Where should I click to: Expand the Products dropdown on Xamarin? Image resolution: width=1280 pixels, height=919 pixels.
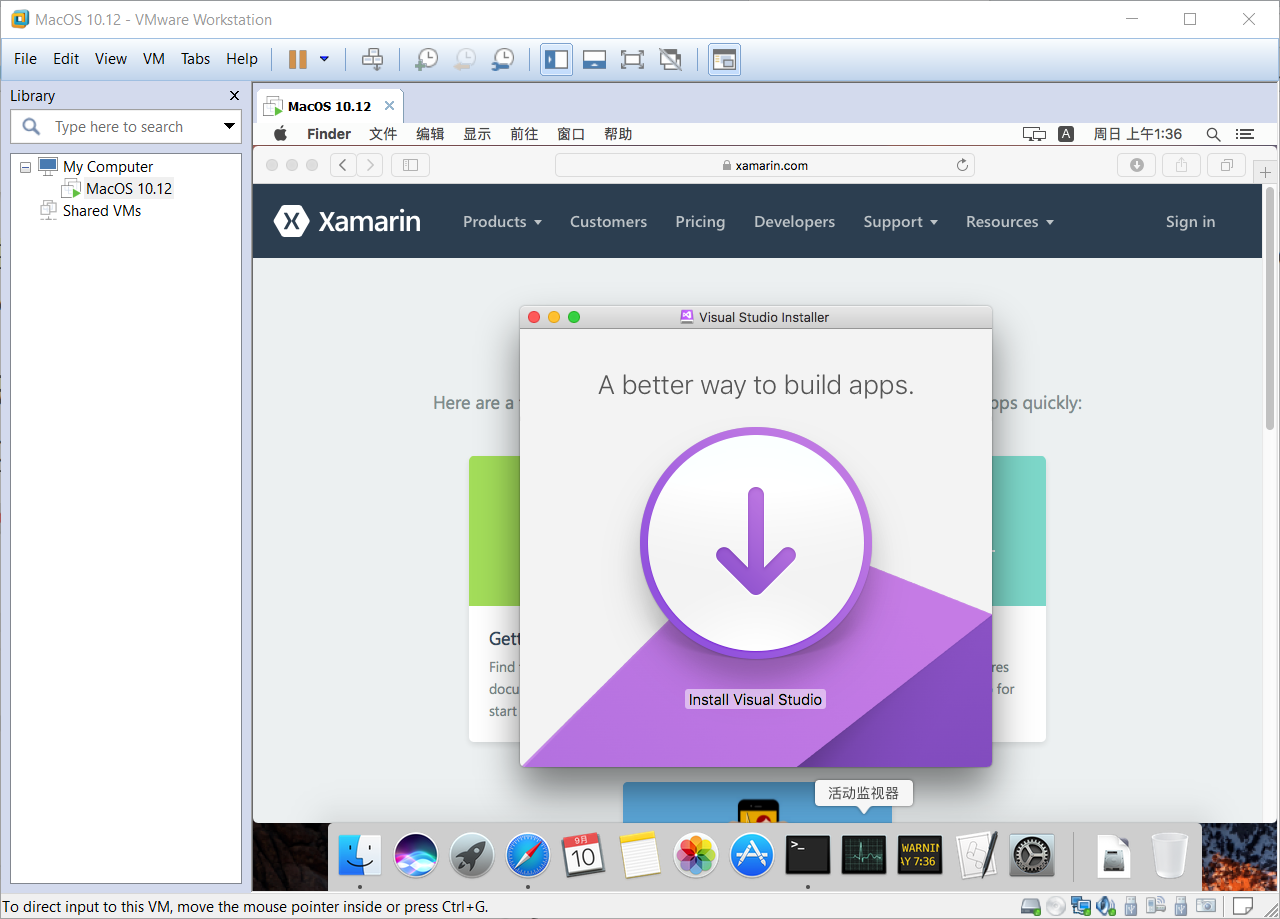coord(502,222)
